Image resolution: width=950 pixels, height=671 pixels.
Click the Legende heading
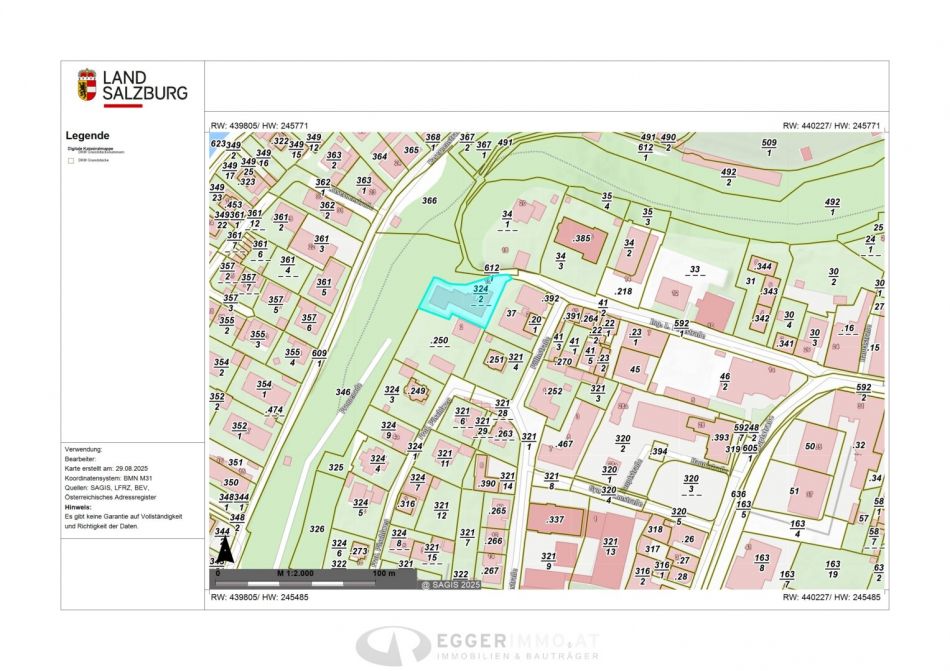click(88, 136)
